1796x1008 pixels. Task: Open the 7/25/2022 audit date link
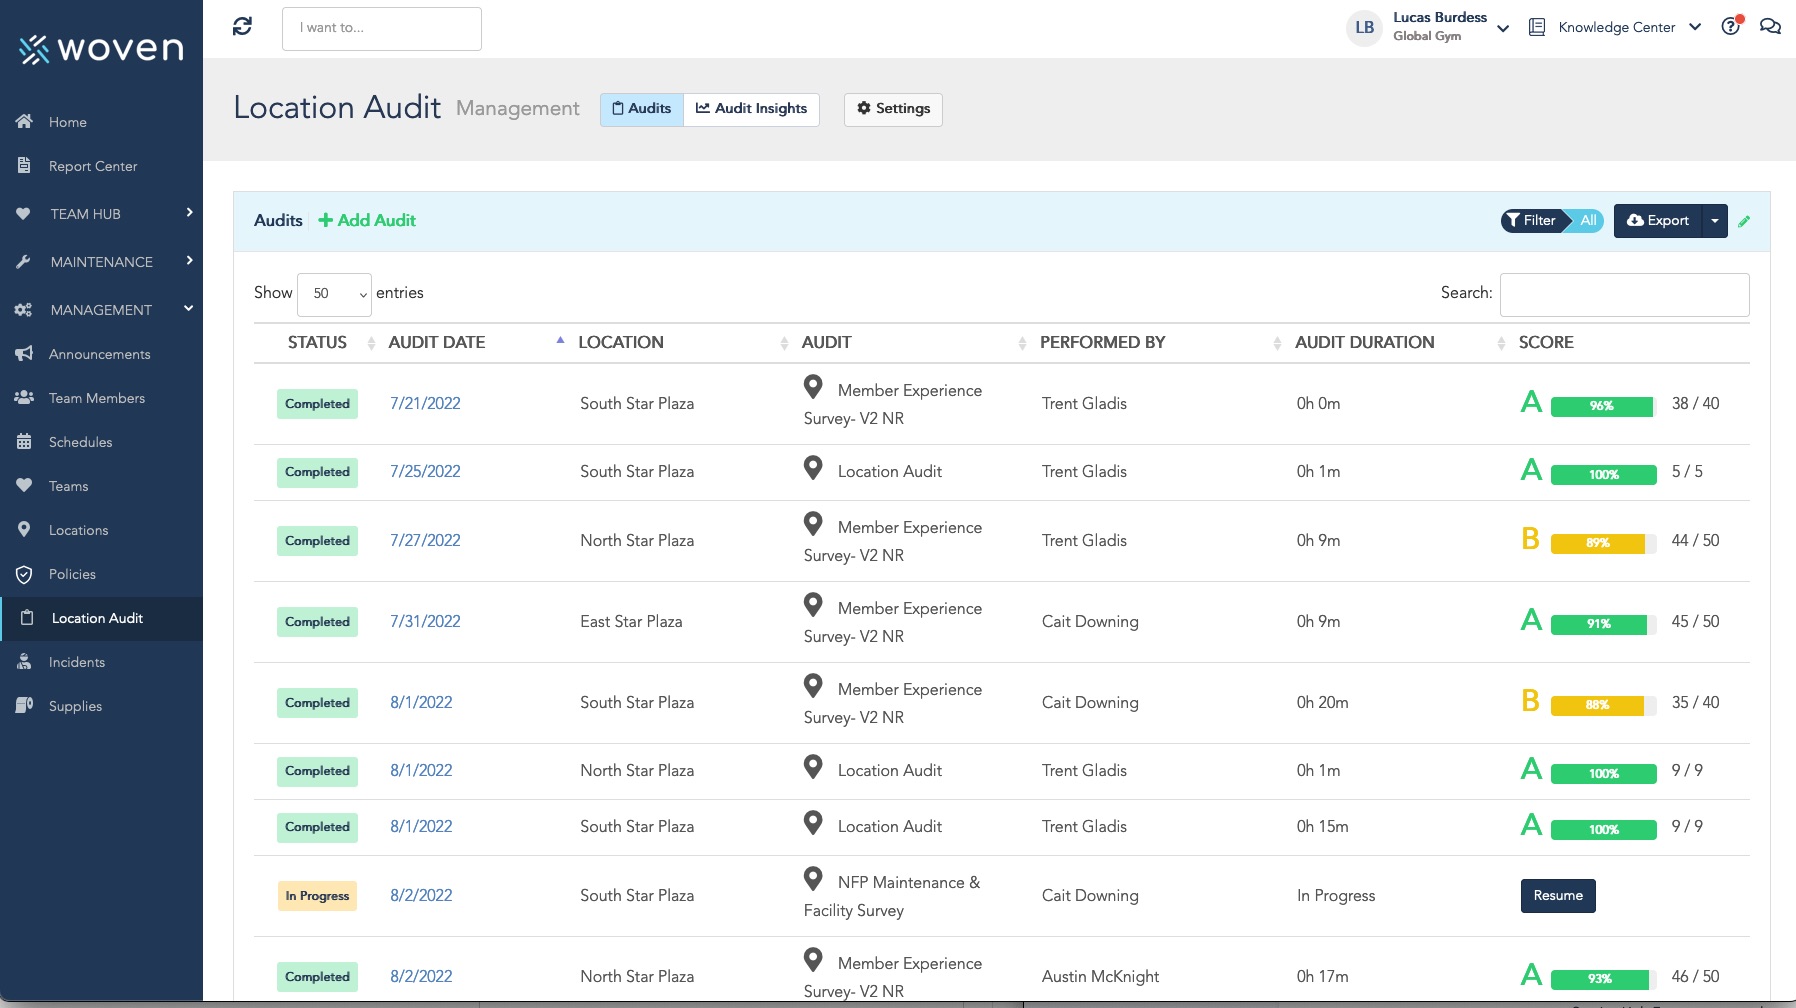coord(425,471)
